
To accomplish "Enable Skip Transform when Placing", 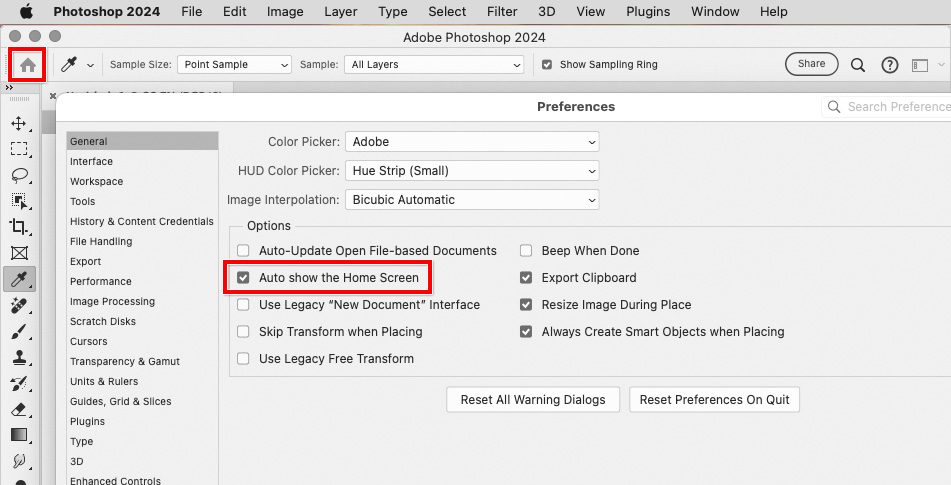I will pos(243,332).
